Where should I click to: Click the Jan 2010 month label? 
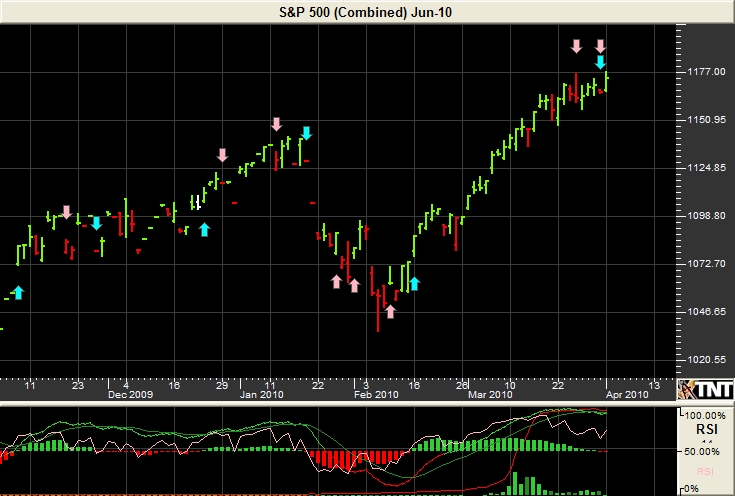[262, 394]
